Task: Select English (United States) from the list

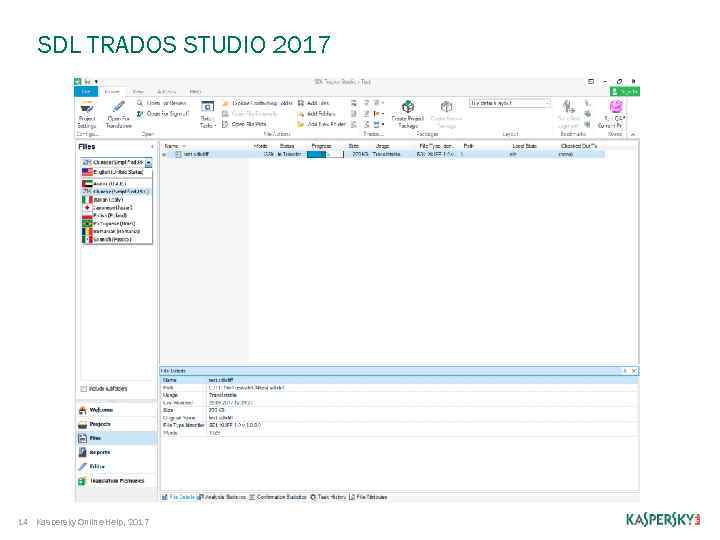Action: 117,172
